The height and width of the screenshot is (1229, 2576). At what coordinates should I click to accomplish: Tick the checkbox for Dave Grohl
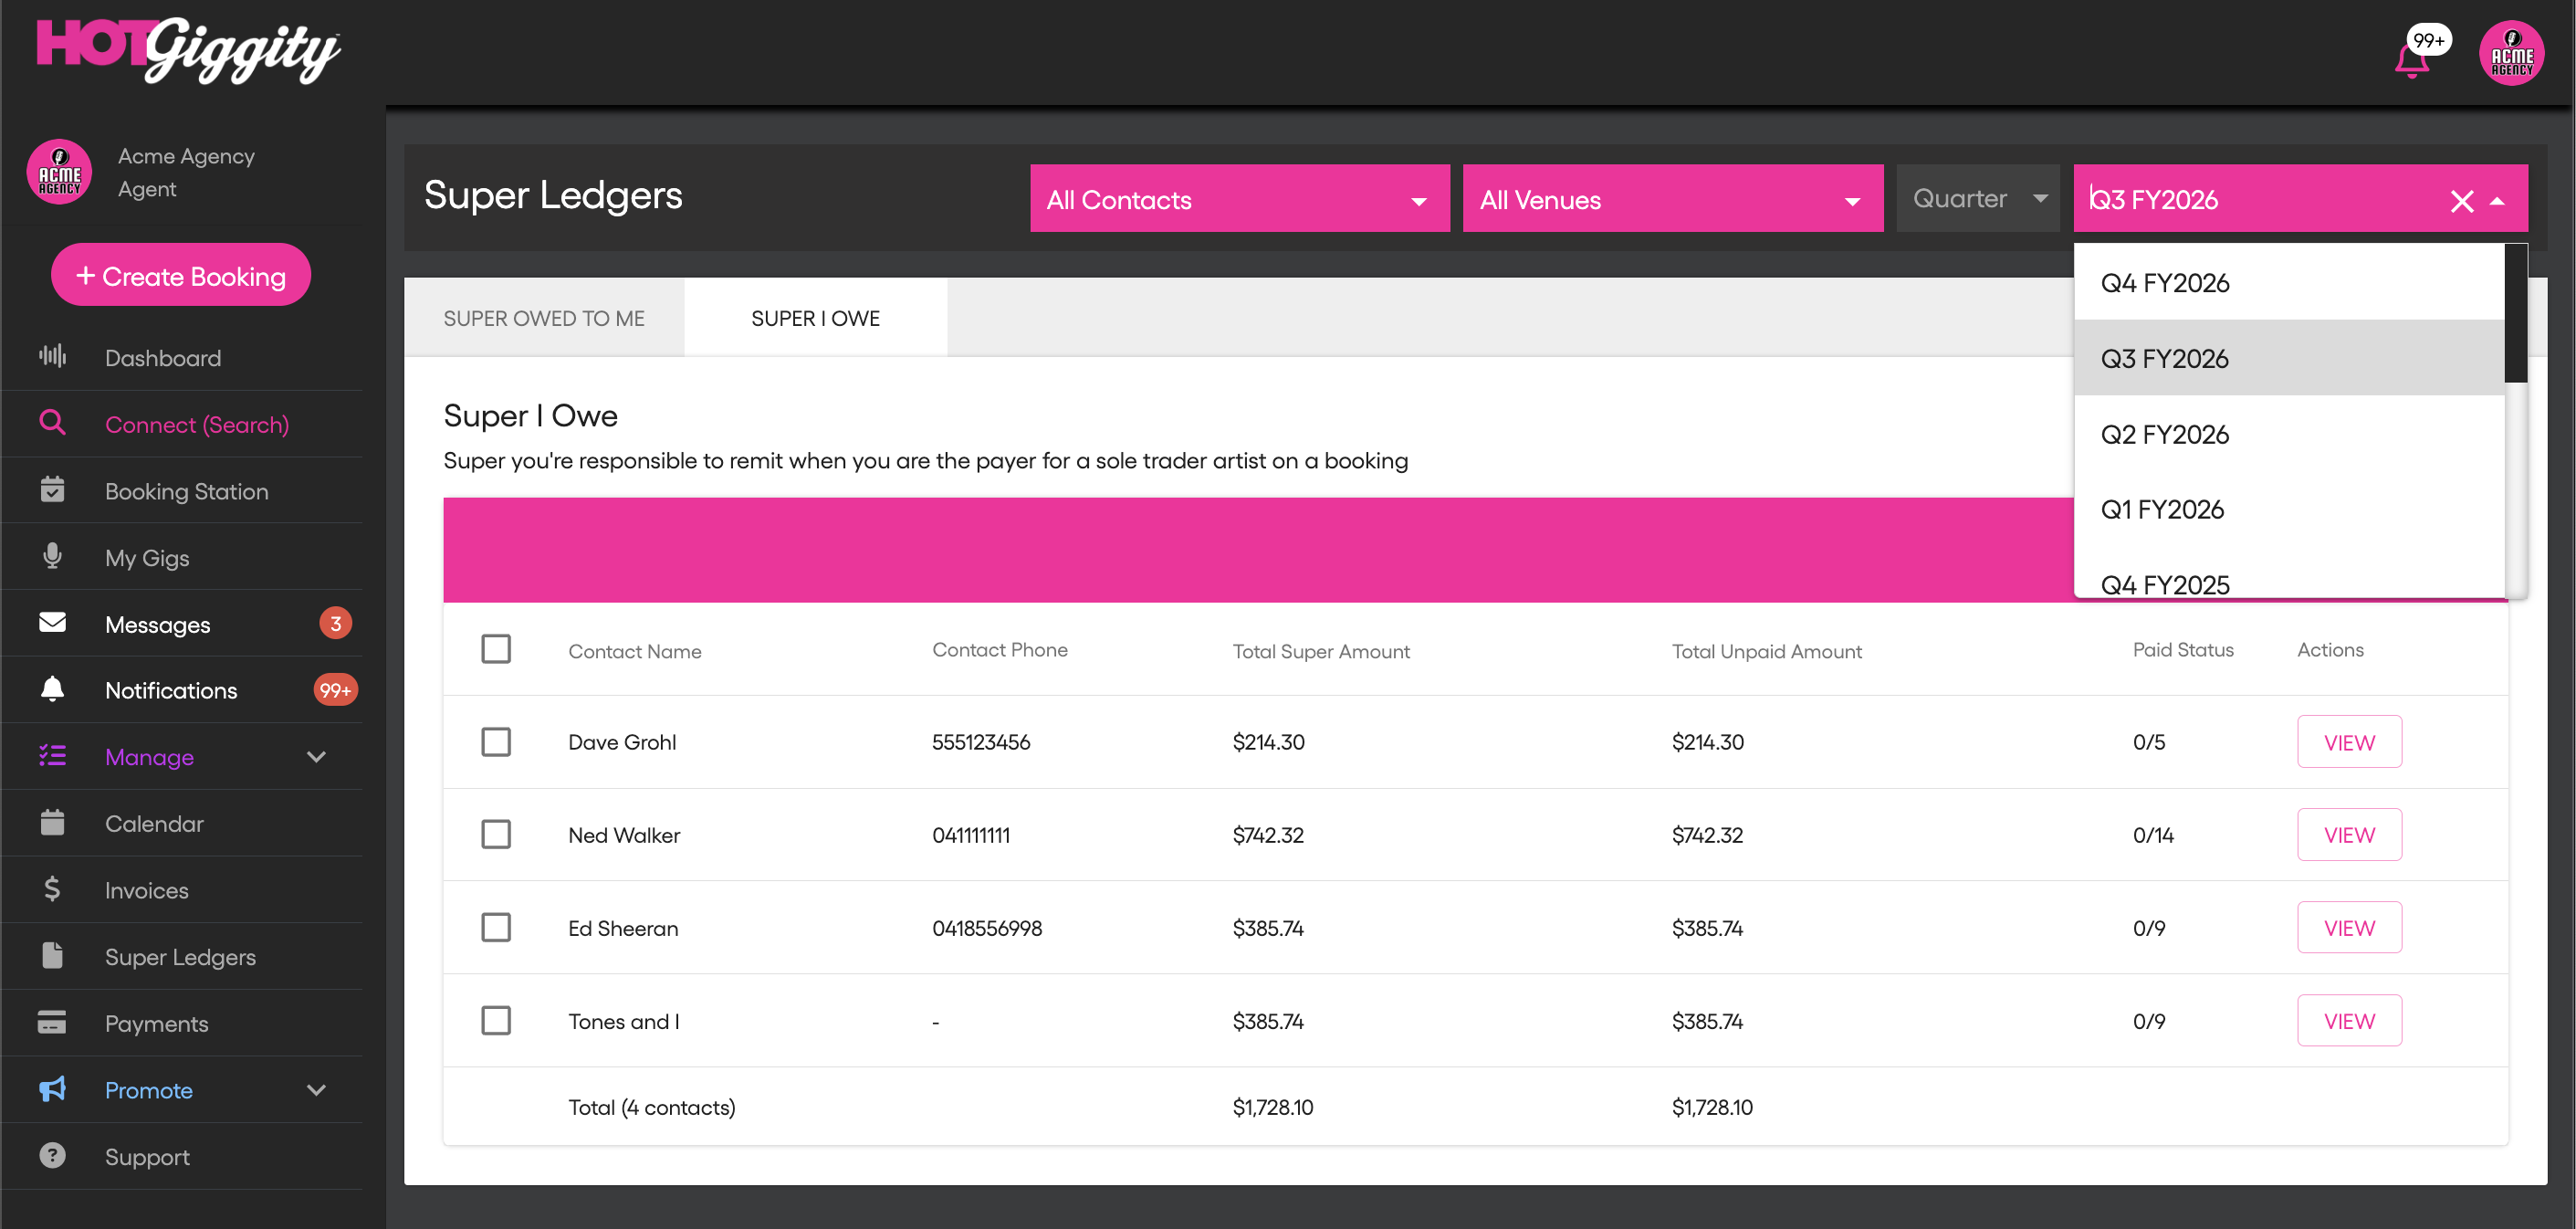click(496, 741)
